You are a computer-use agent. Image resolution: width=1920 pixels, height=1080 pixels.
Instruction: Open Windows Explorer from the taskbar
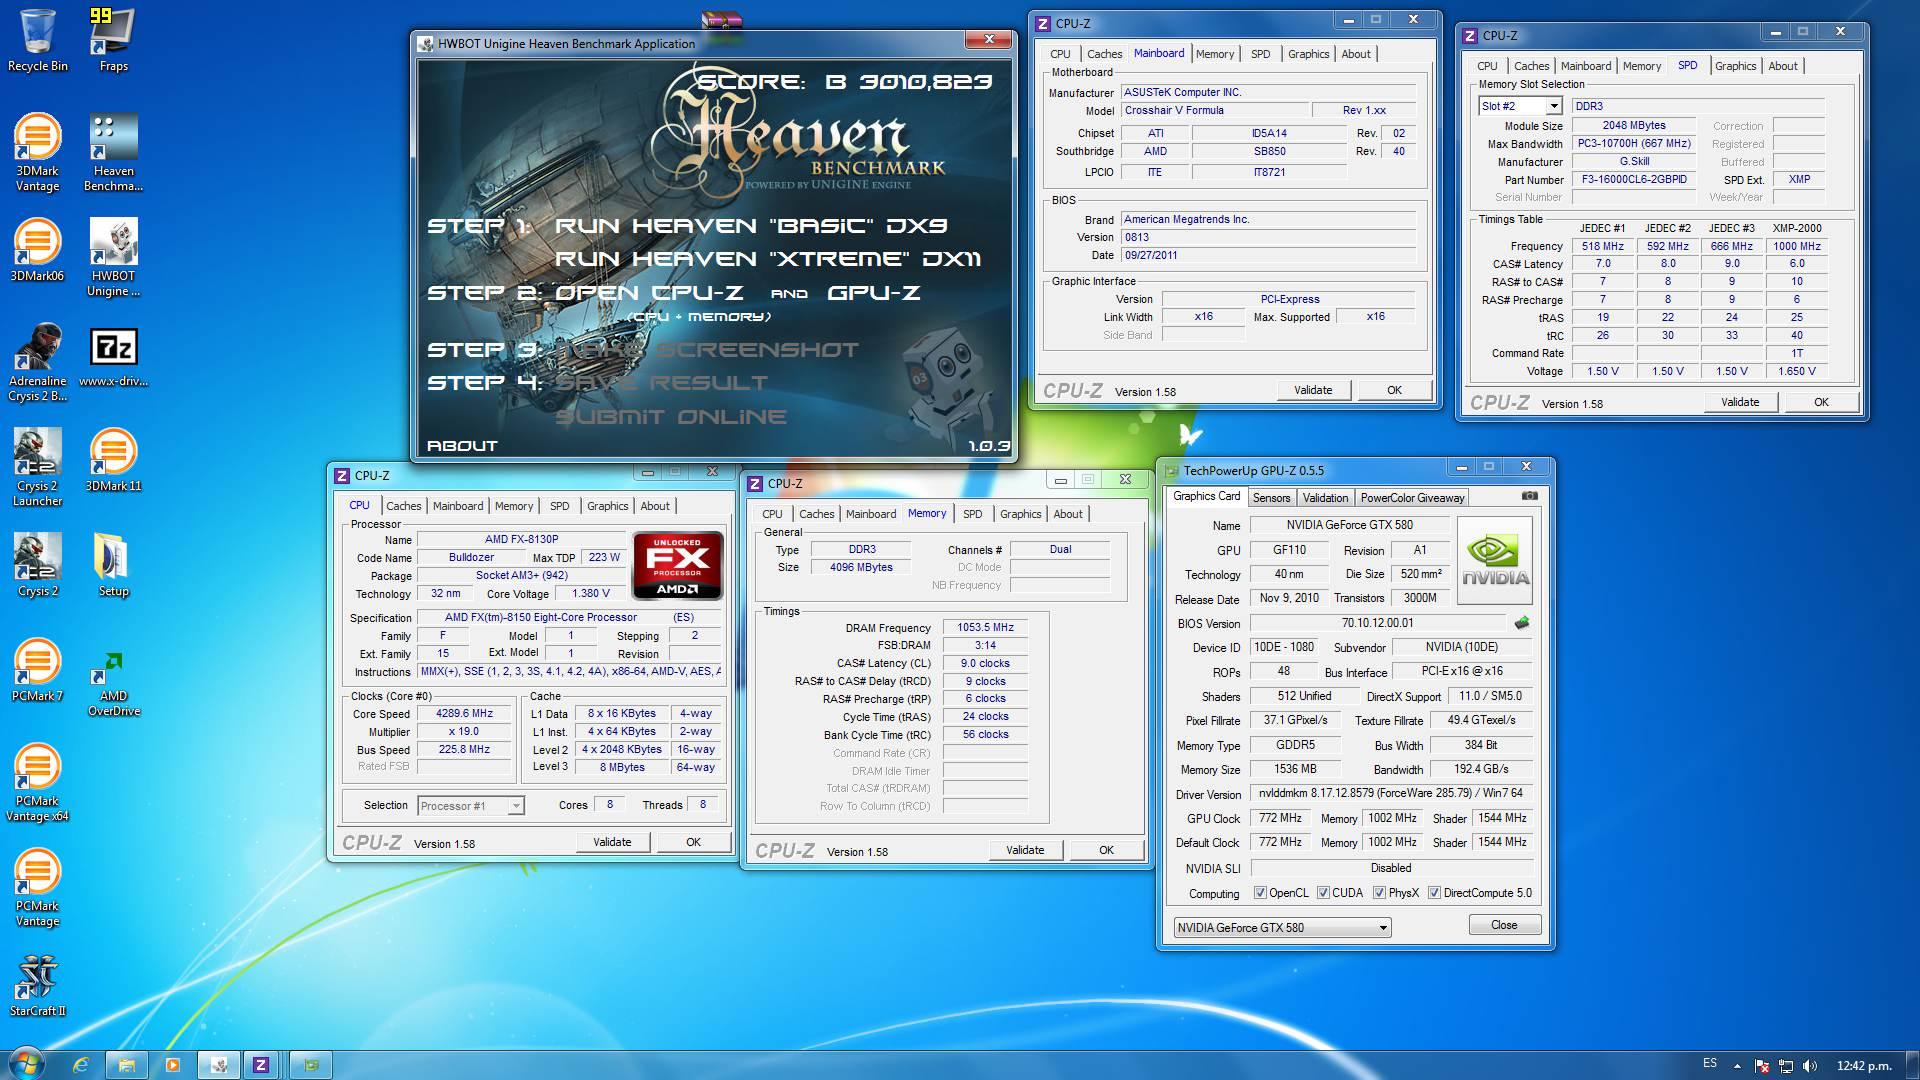pos(127,1065)
